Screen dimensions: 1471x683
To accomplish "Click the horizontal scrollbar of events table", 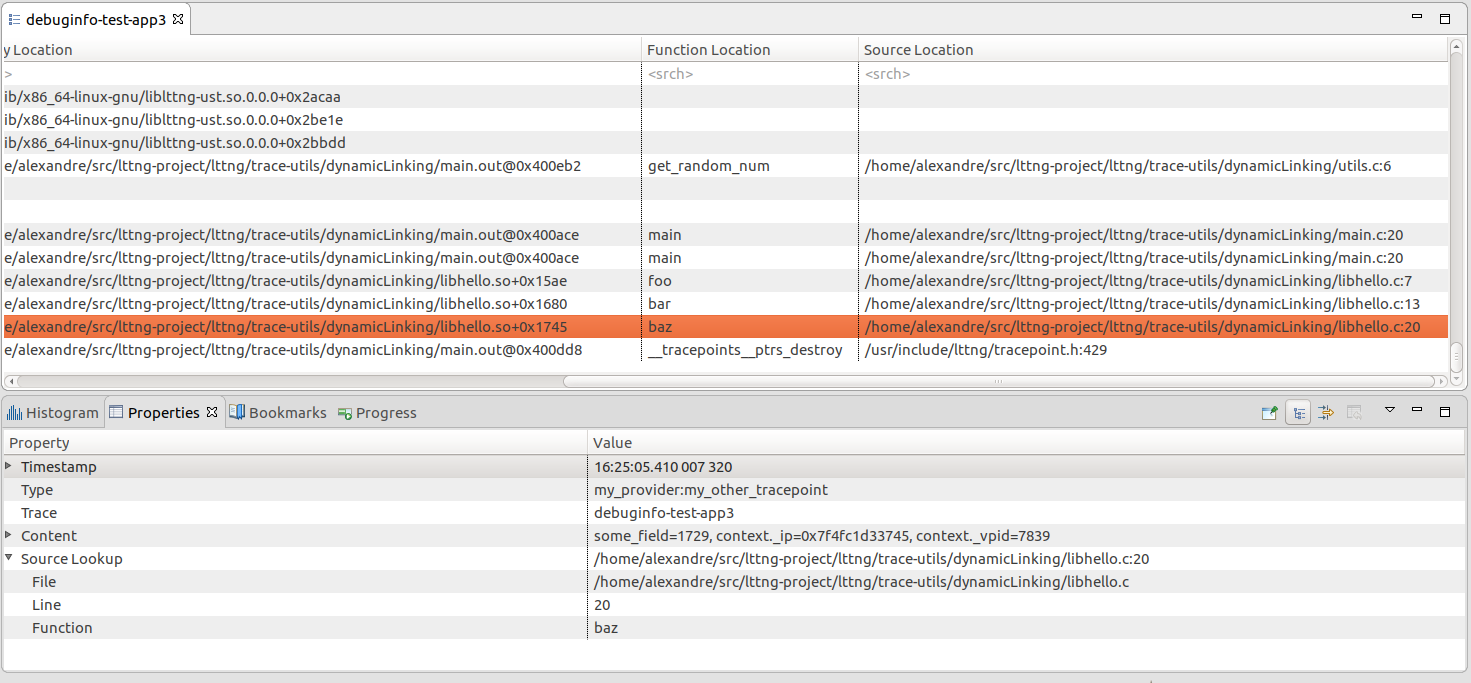I will [x=997, y=381].
